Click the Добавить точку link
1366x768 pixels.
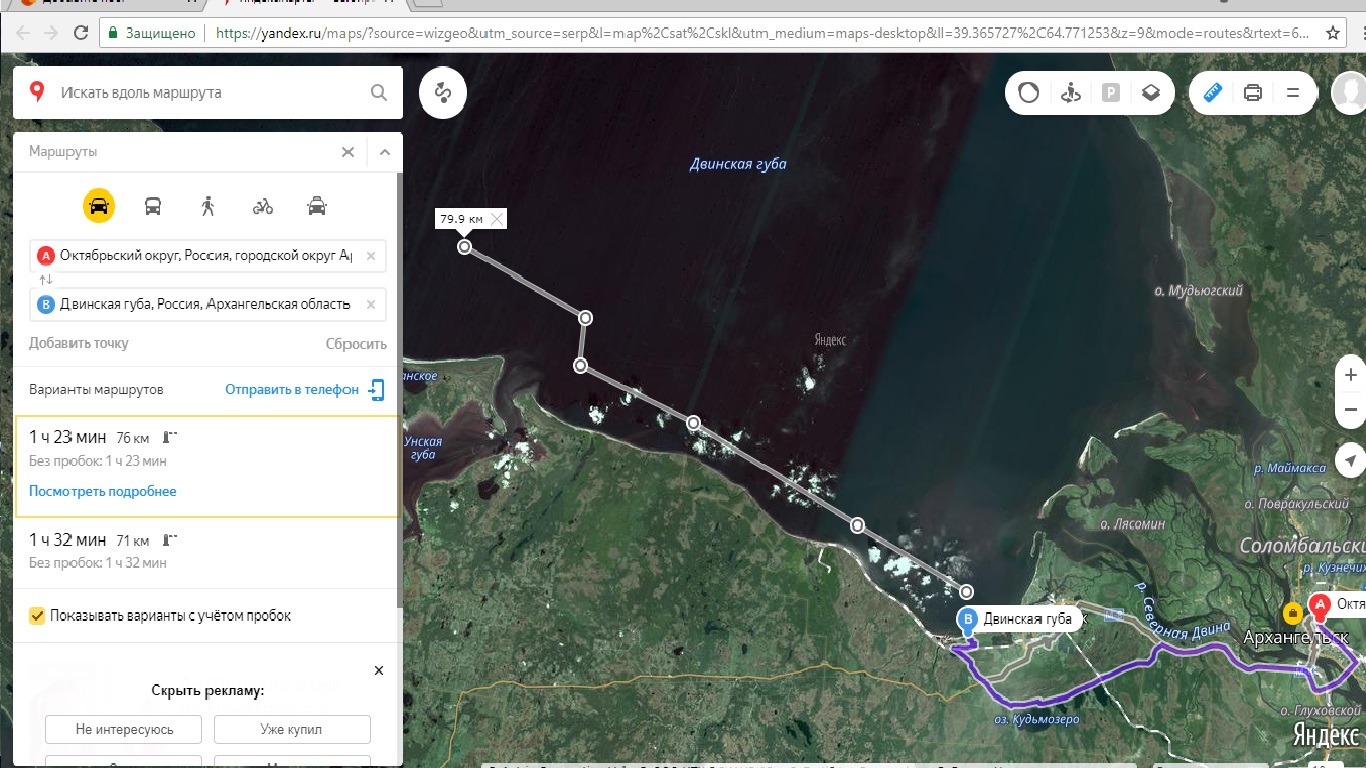click(79, 343)
